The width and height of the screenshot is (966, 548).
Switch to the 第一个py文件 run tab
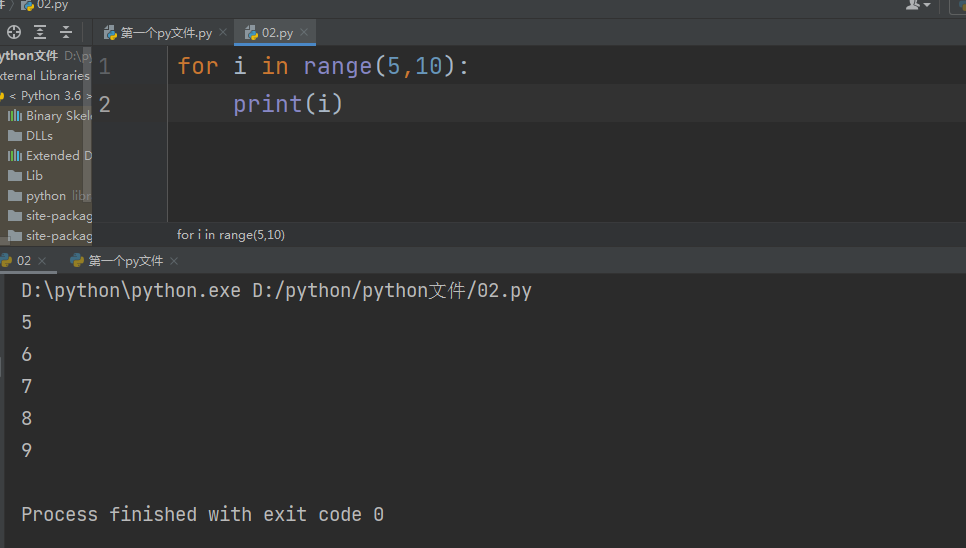(x=125, y=261)
